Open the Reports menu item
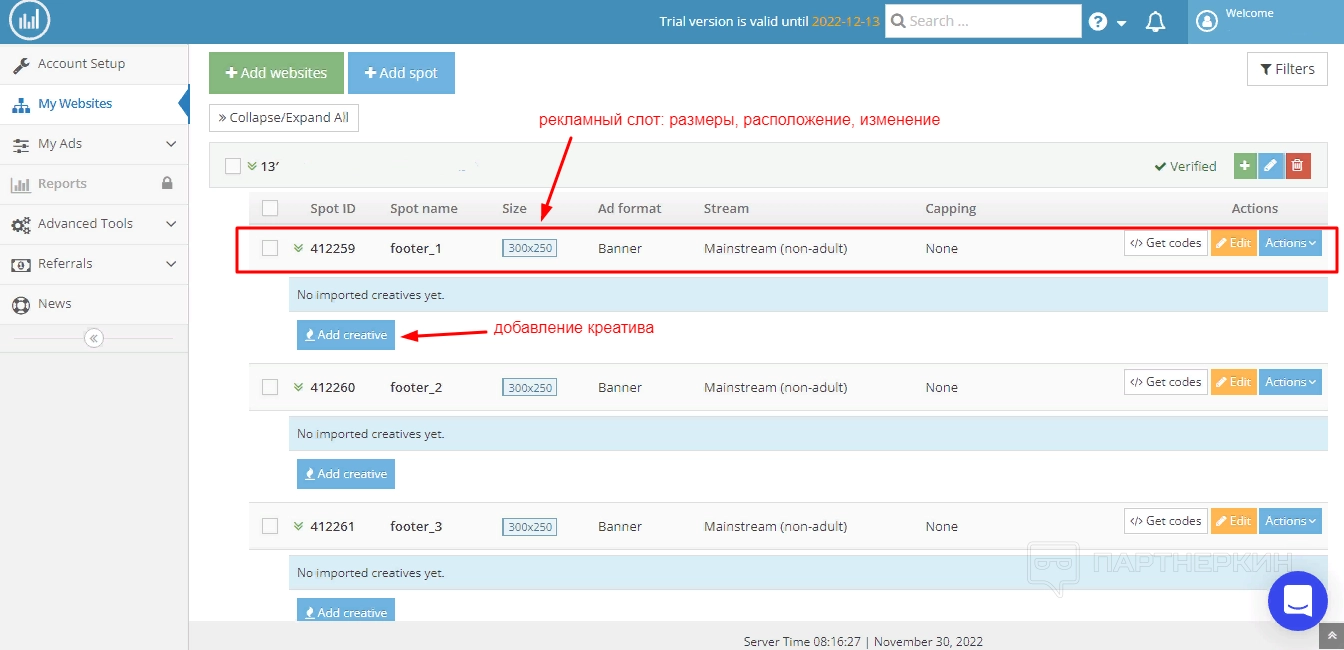1344x650 pixels. tap(94, 184)
